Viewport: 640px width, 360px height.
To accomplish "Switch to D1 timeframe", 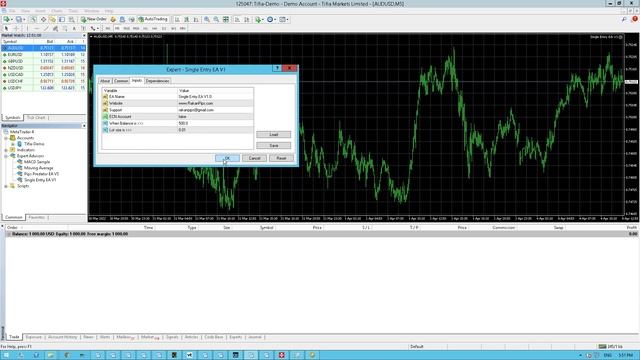I will click(164, 29).
